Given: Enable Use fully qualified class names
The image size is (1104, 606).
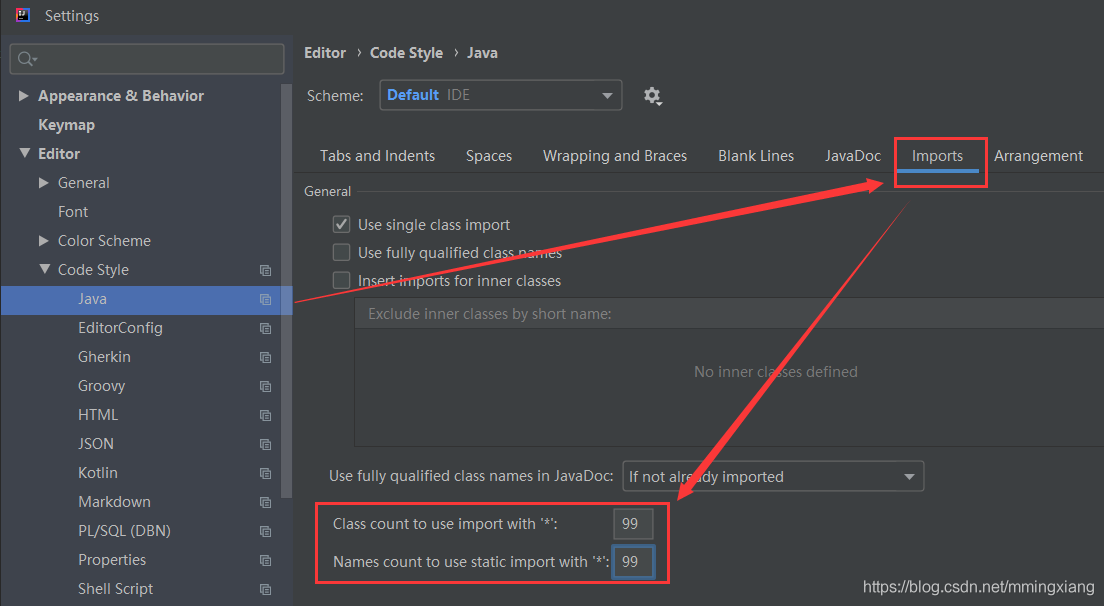Looking at the screenshot, I should pos(342,253).
